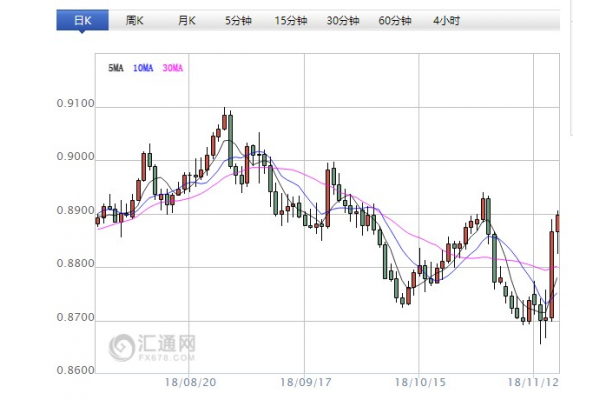Switch to the 月K monthly tab
The width and height of the screenshot is (614, 400).
pyautogui.click(x=186, y=20)
